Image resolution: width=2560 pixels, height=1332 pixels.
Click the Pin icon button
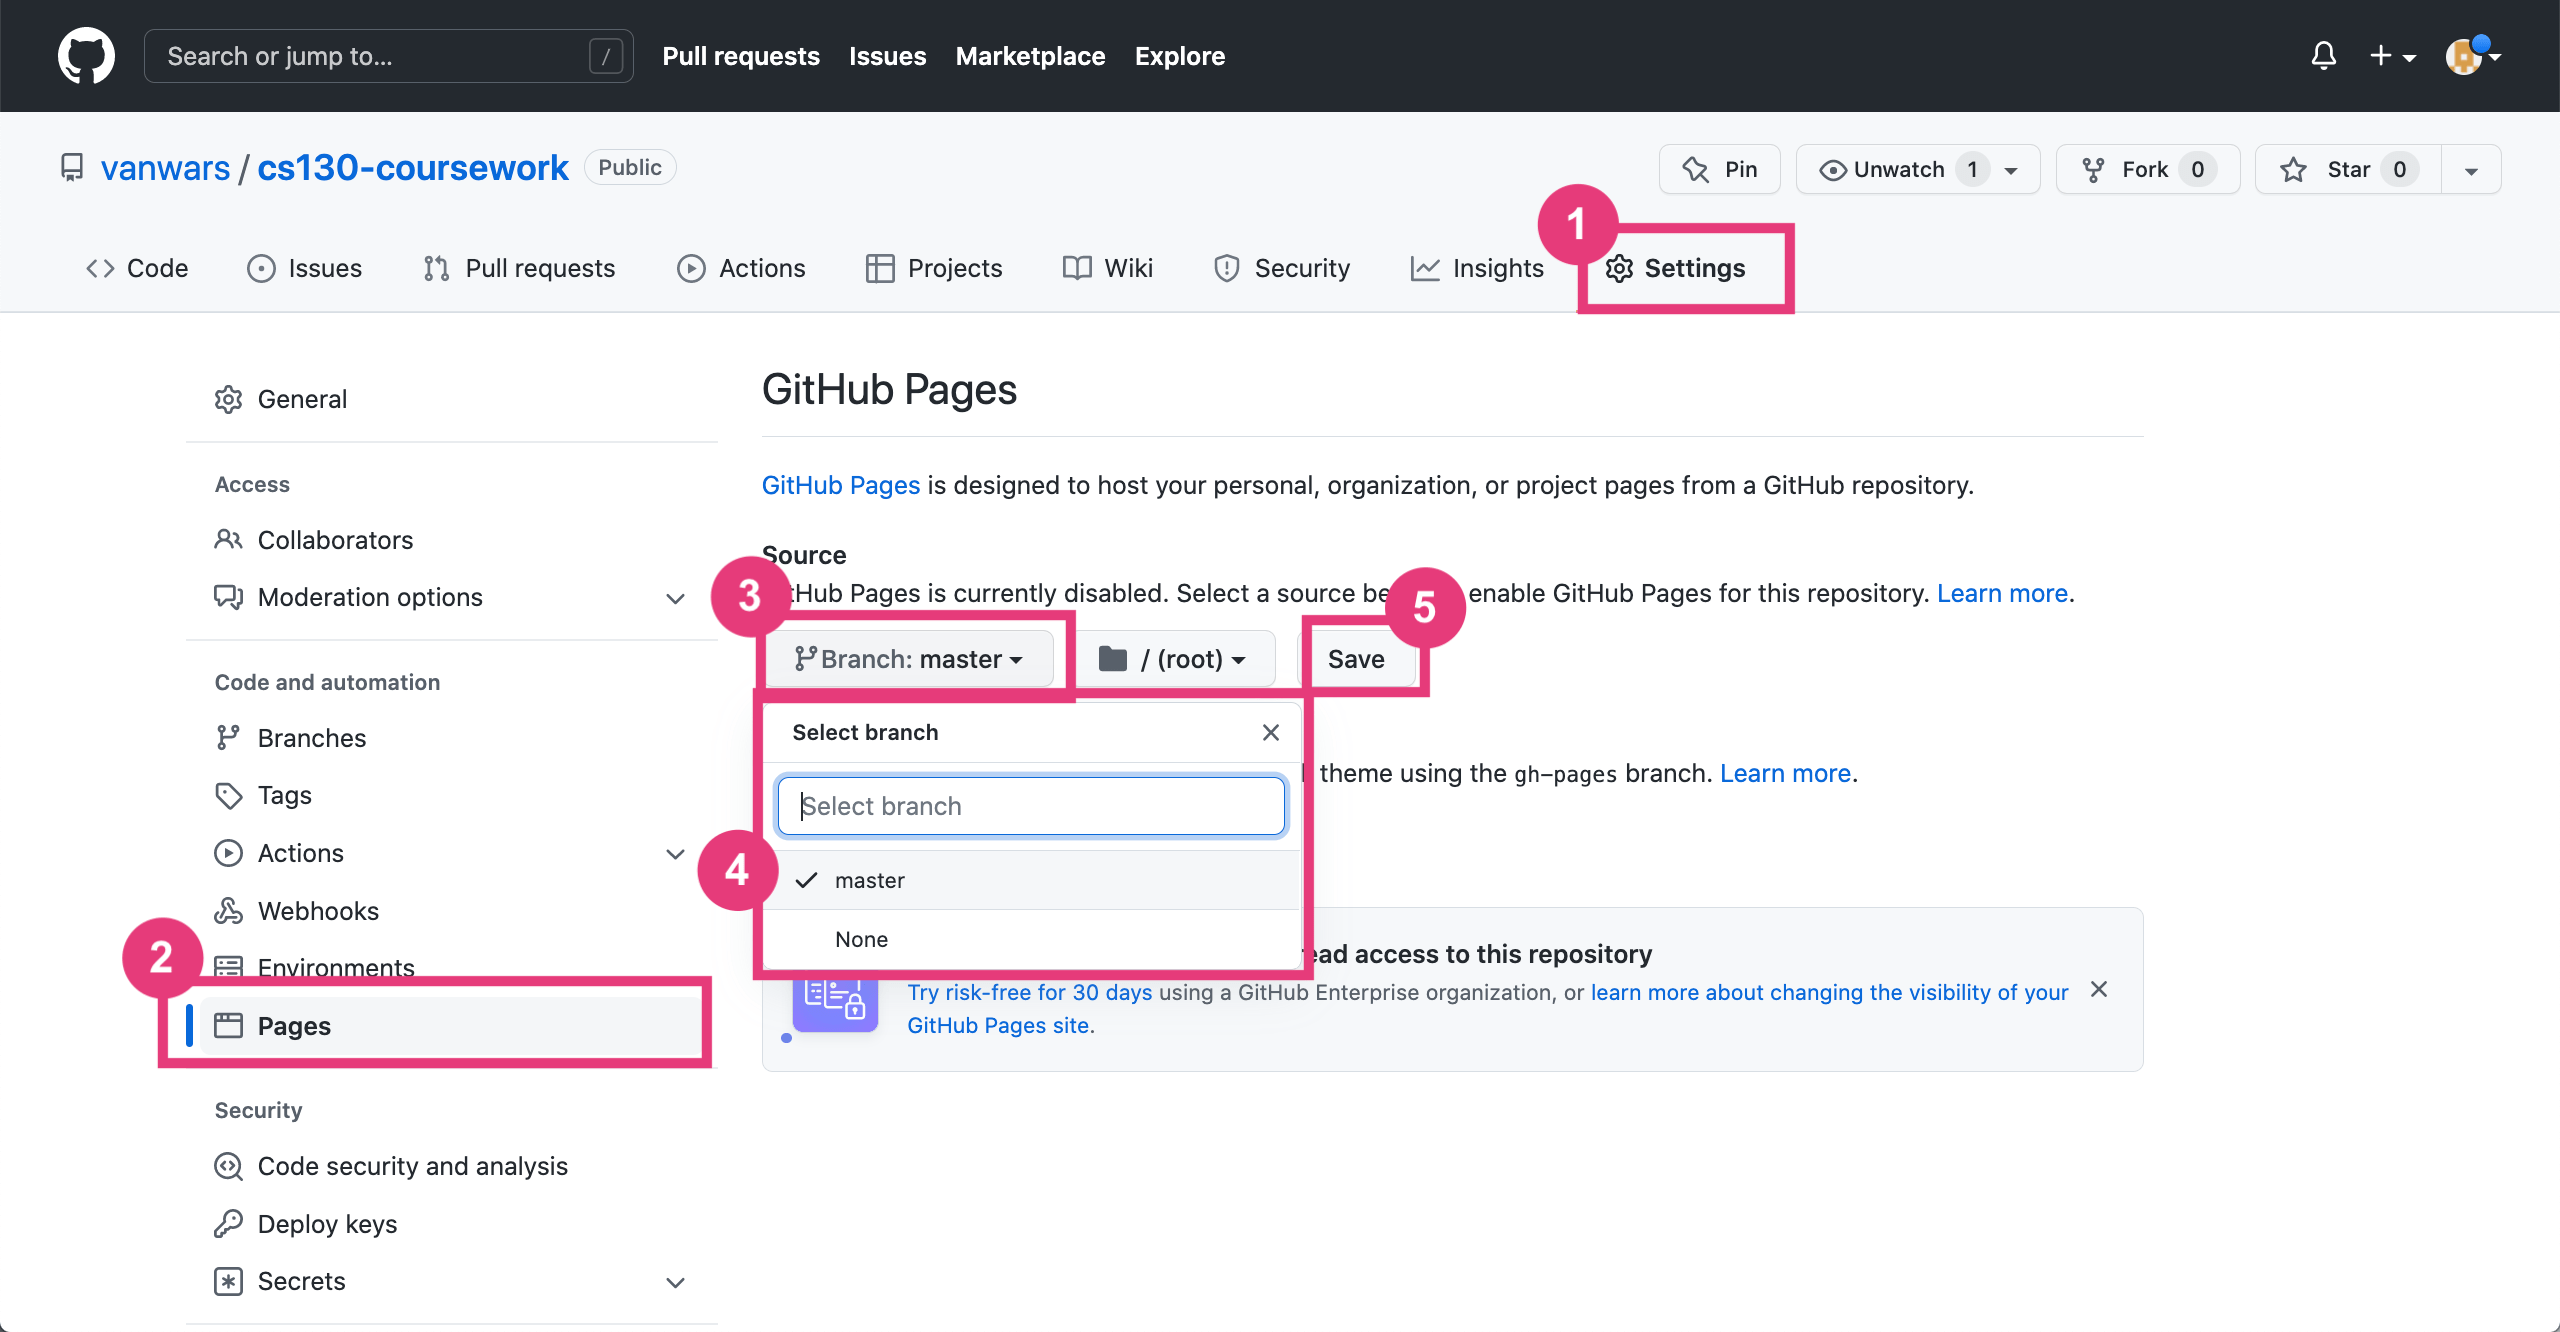tap(1694, 169)
